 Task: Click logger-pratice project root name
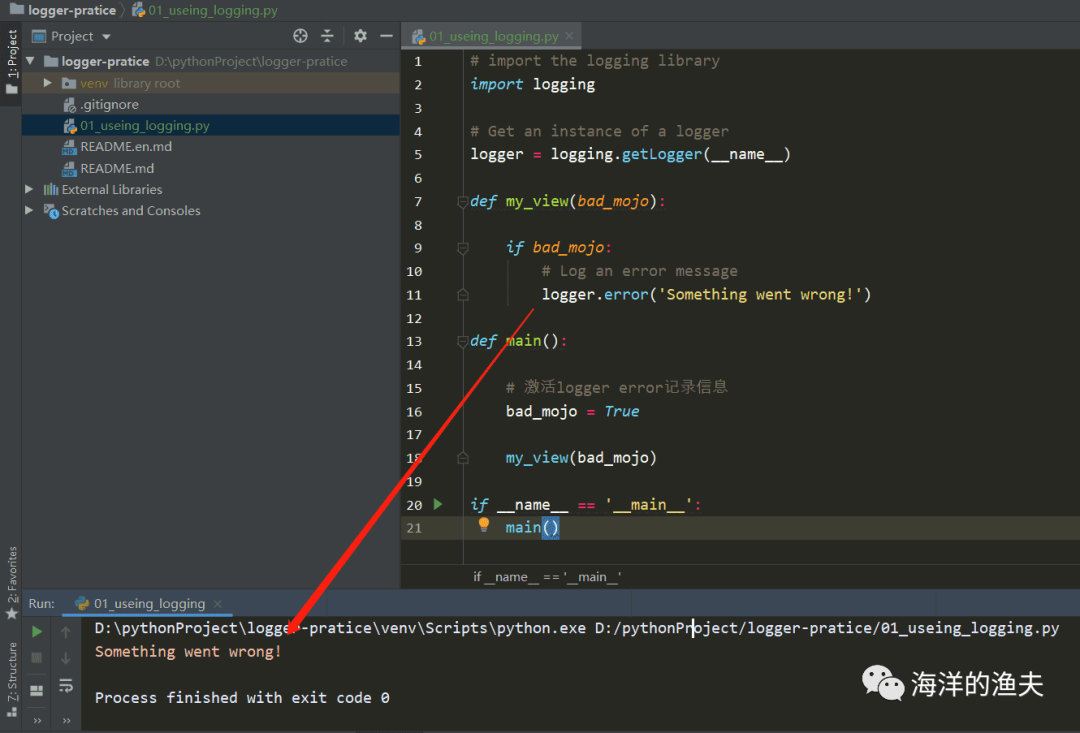pos(105,61)
